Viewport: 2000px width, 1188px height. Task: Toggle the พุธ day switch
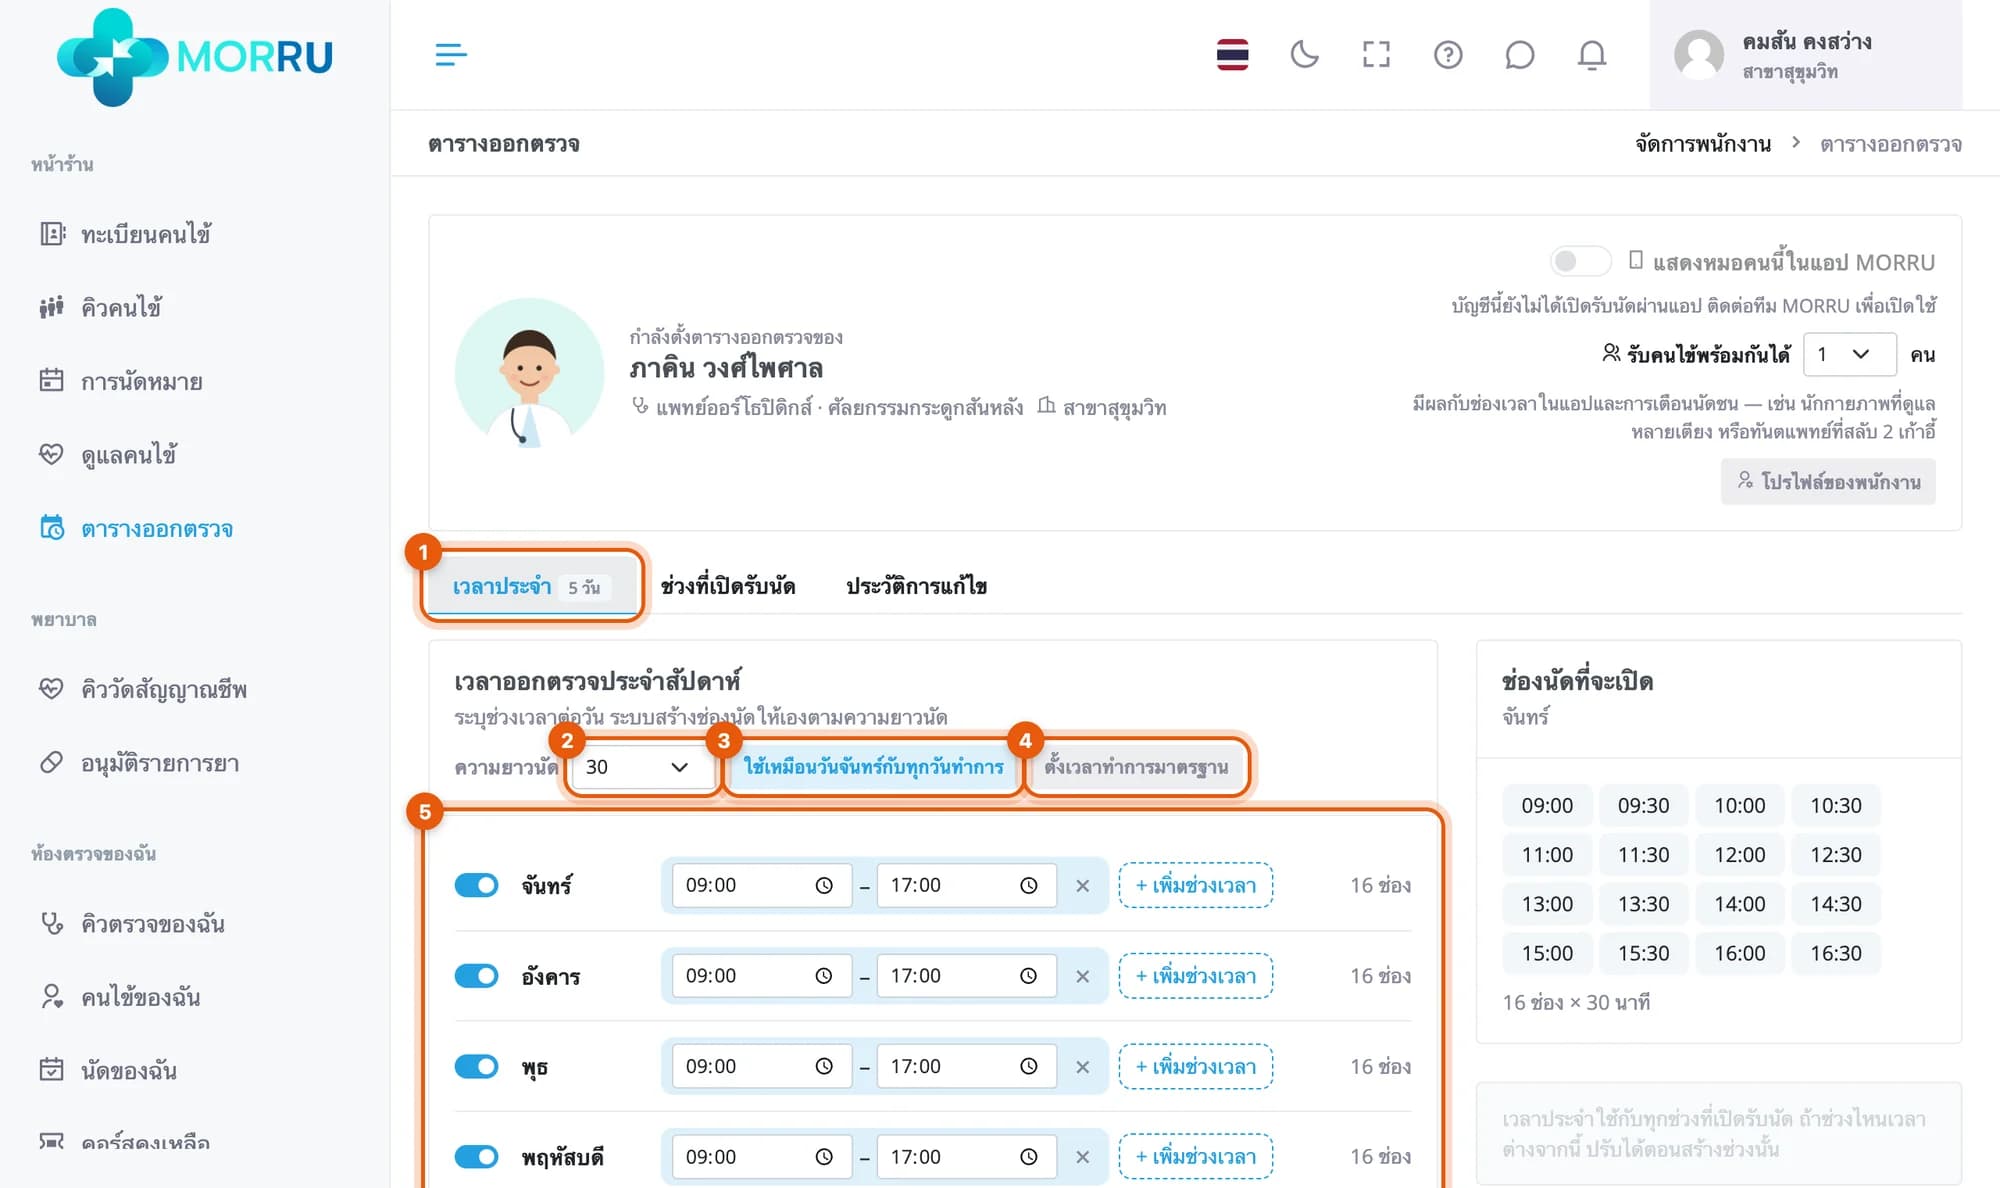(x=477, y=1066)
